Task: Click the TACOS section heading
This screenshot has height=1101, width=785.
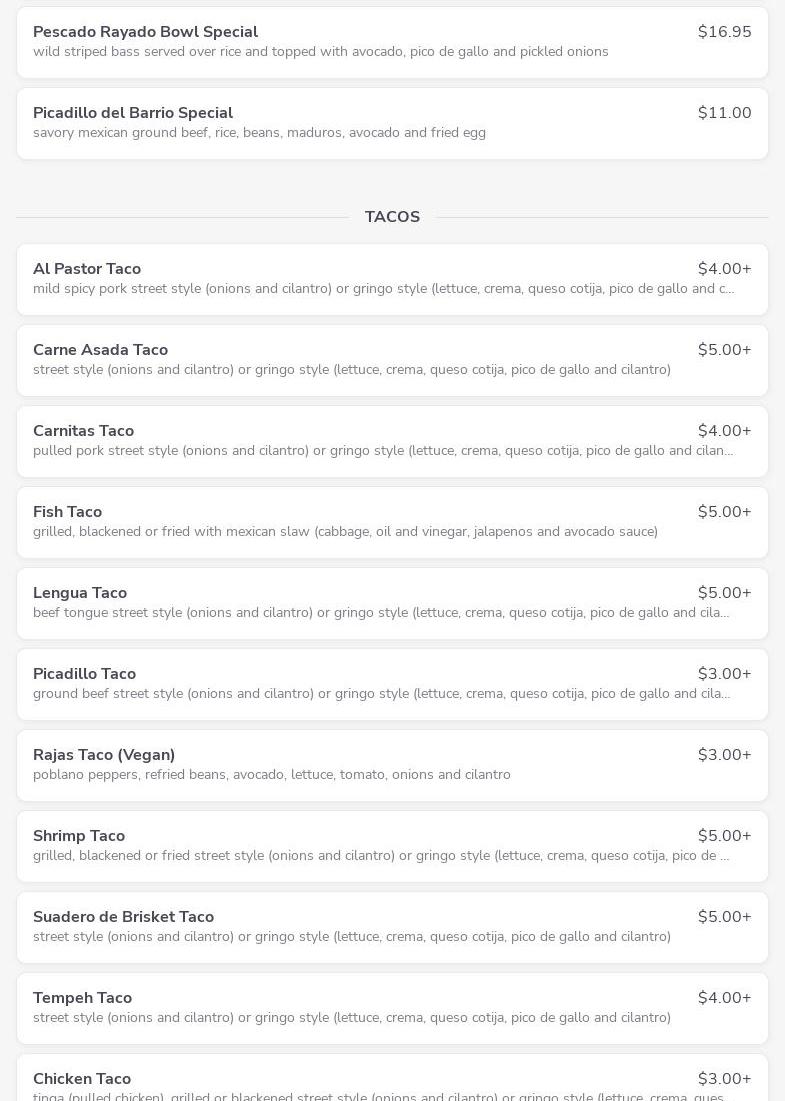Action: [392, 217]
